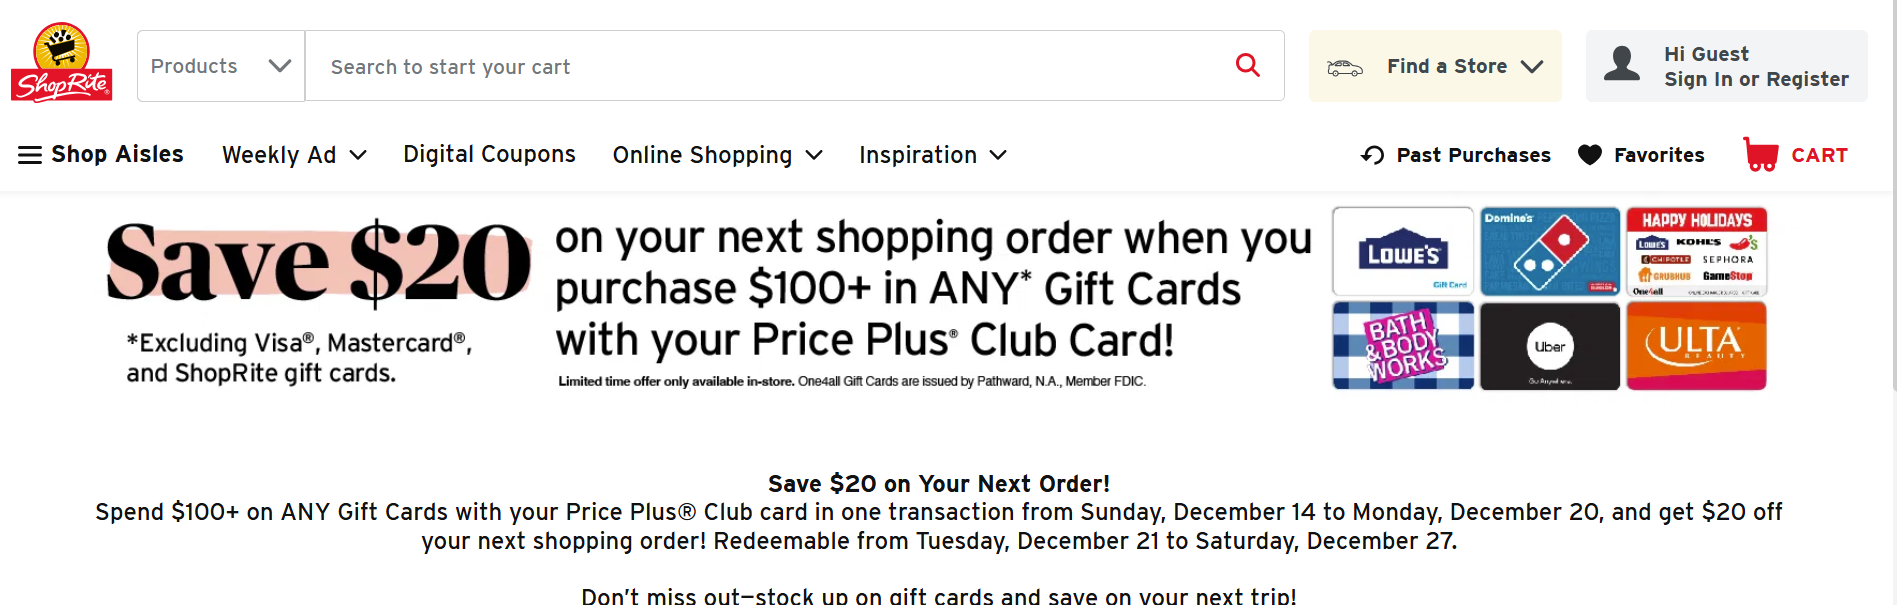
Task: Click the Ulta Beauty gift card image
Action: click(x=1696, y=345)
